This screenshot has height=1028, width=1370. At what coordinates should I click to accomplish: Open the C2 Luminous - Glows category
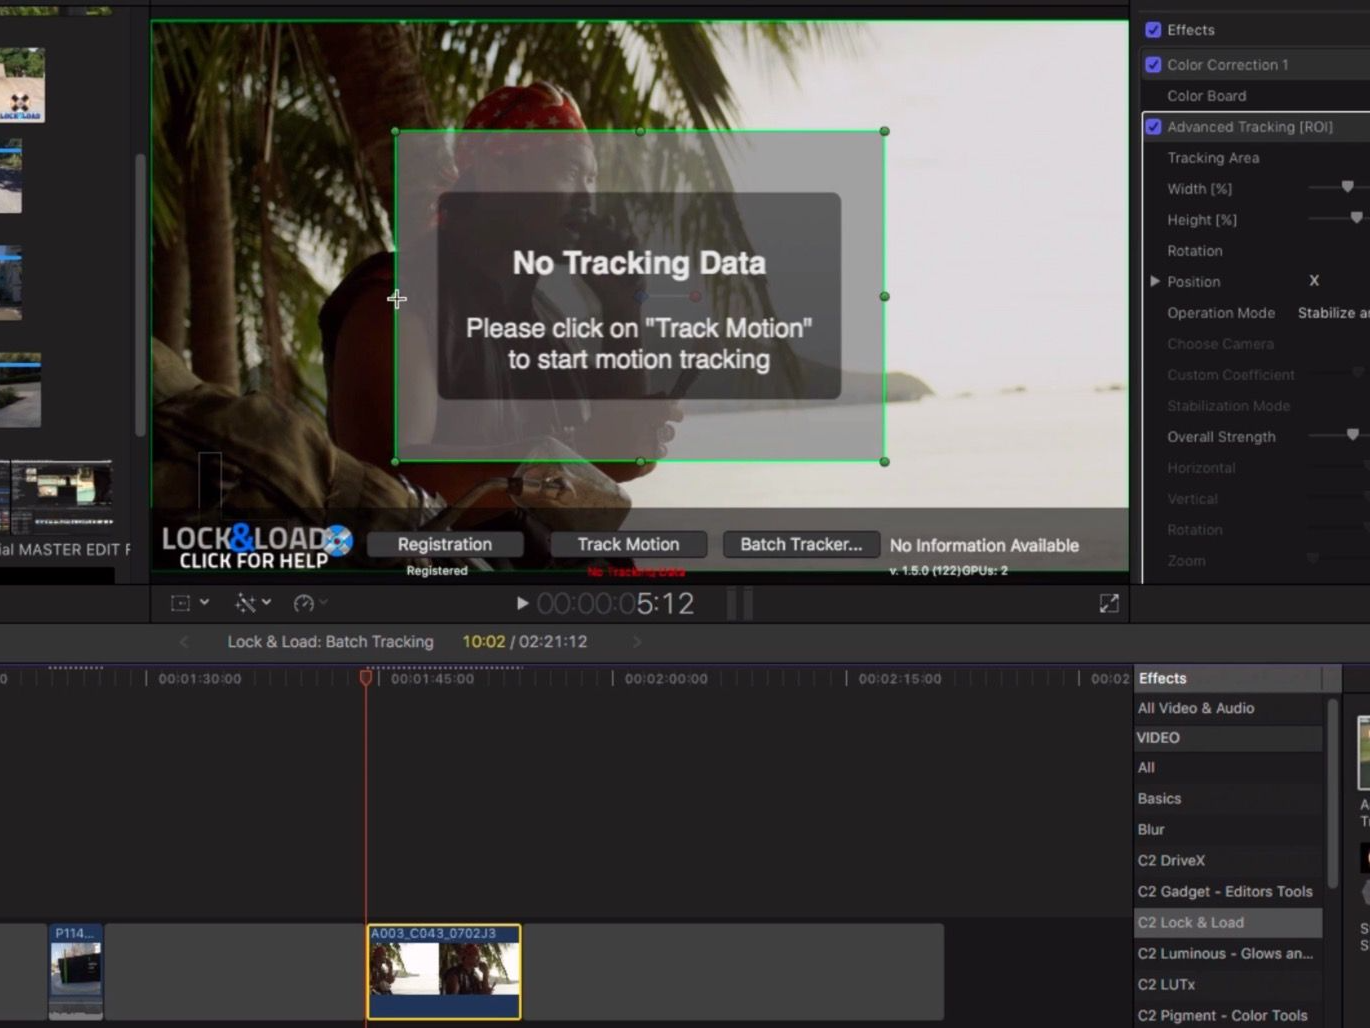point(1226,953)
